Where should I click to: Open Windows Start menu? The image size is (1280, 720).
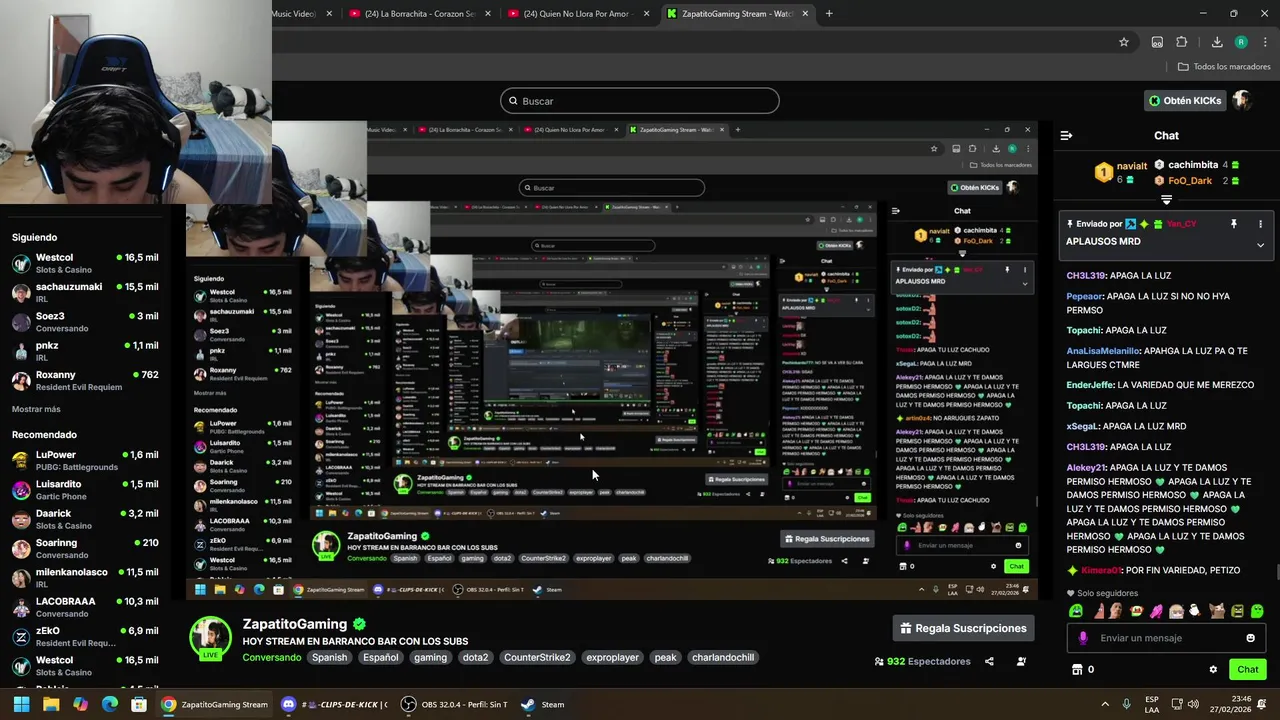click(21, 704)
